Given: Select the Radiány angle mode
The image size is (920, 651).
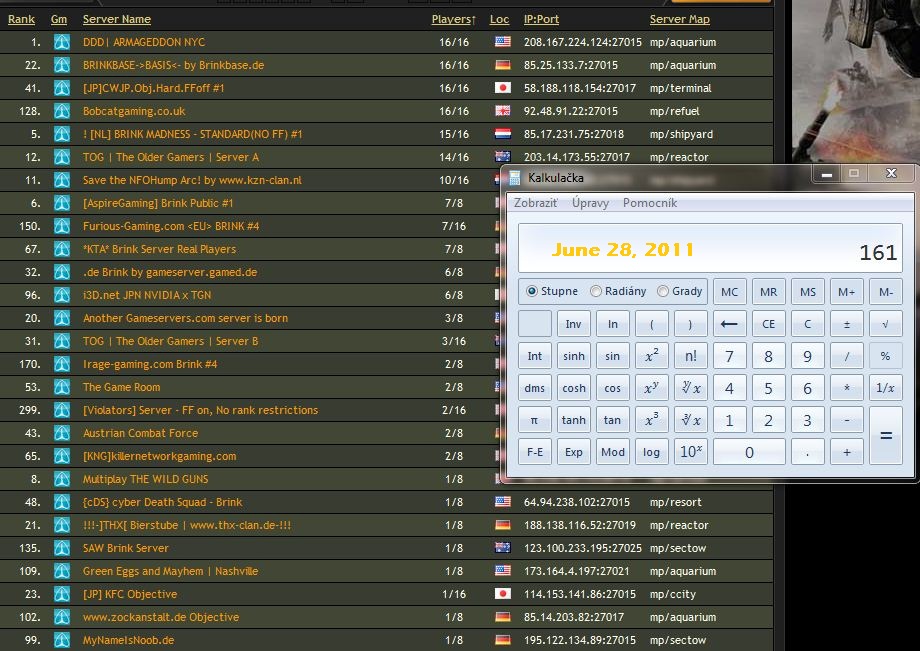Looking at the screenshot, I should click(596, 292).
